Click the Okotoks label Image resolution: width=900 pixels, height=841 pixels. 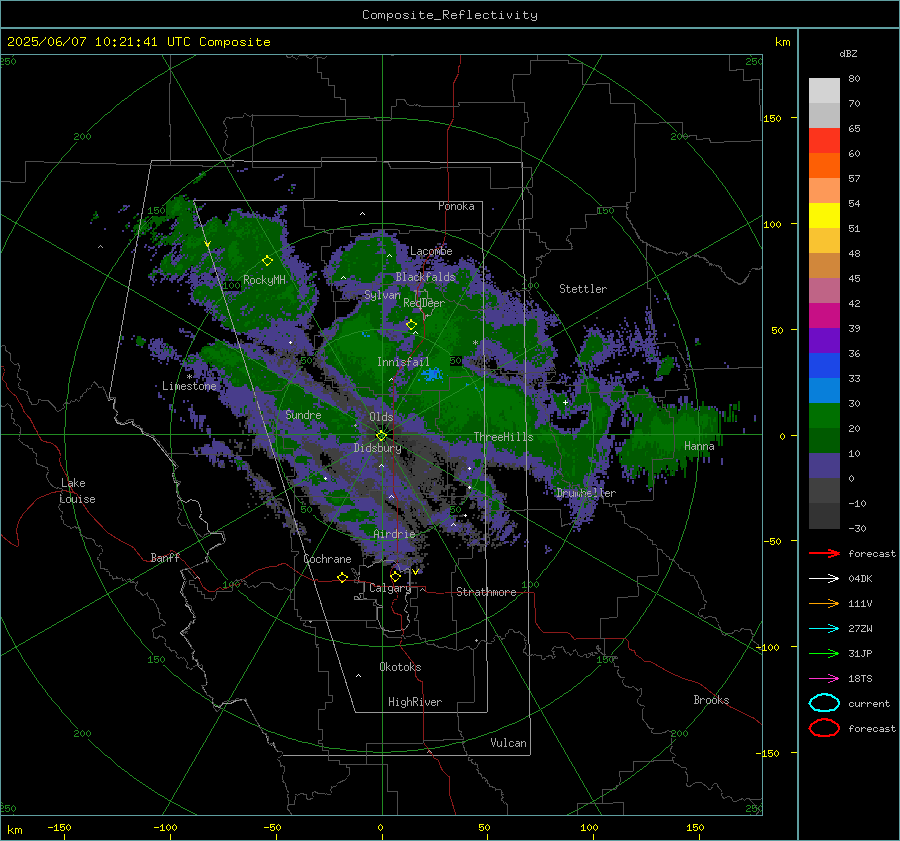400,667
